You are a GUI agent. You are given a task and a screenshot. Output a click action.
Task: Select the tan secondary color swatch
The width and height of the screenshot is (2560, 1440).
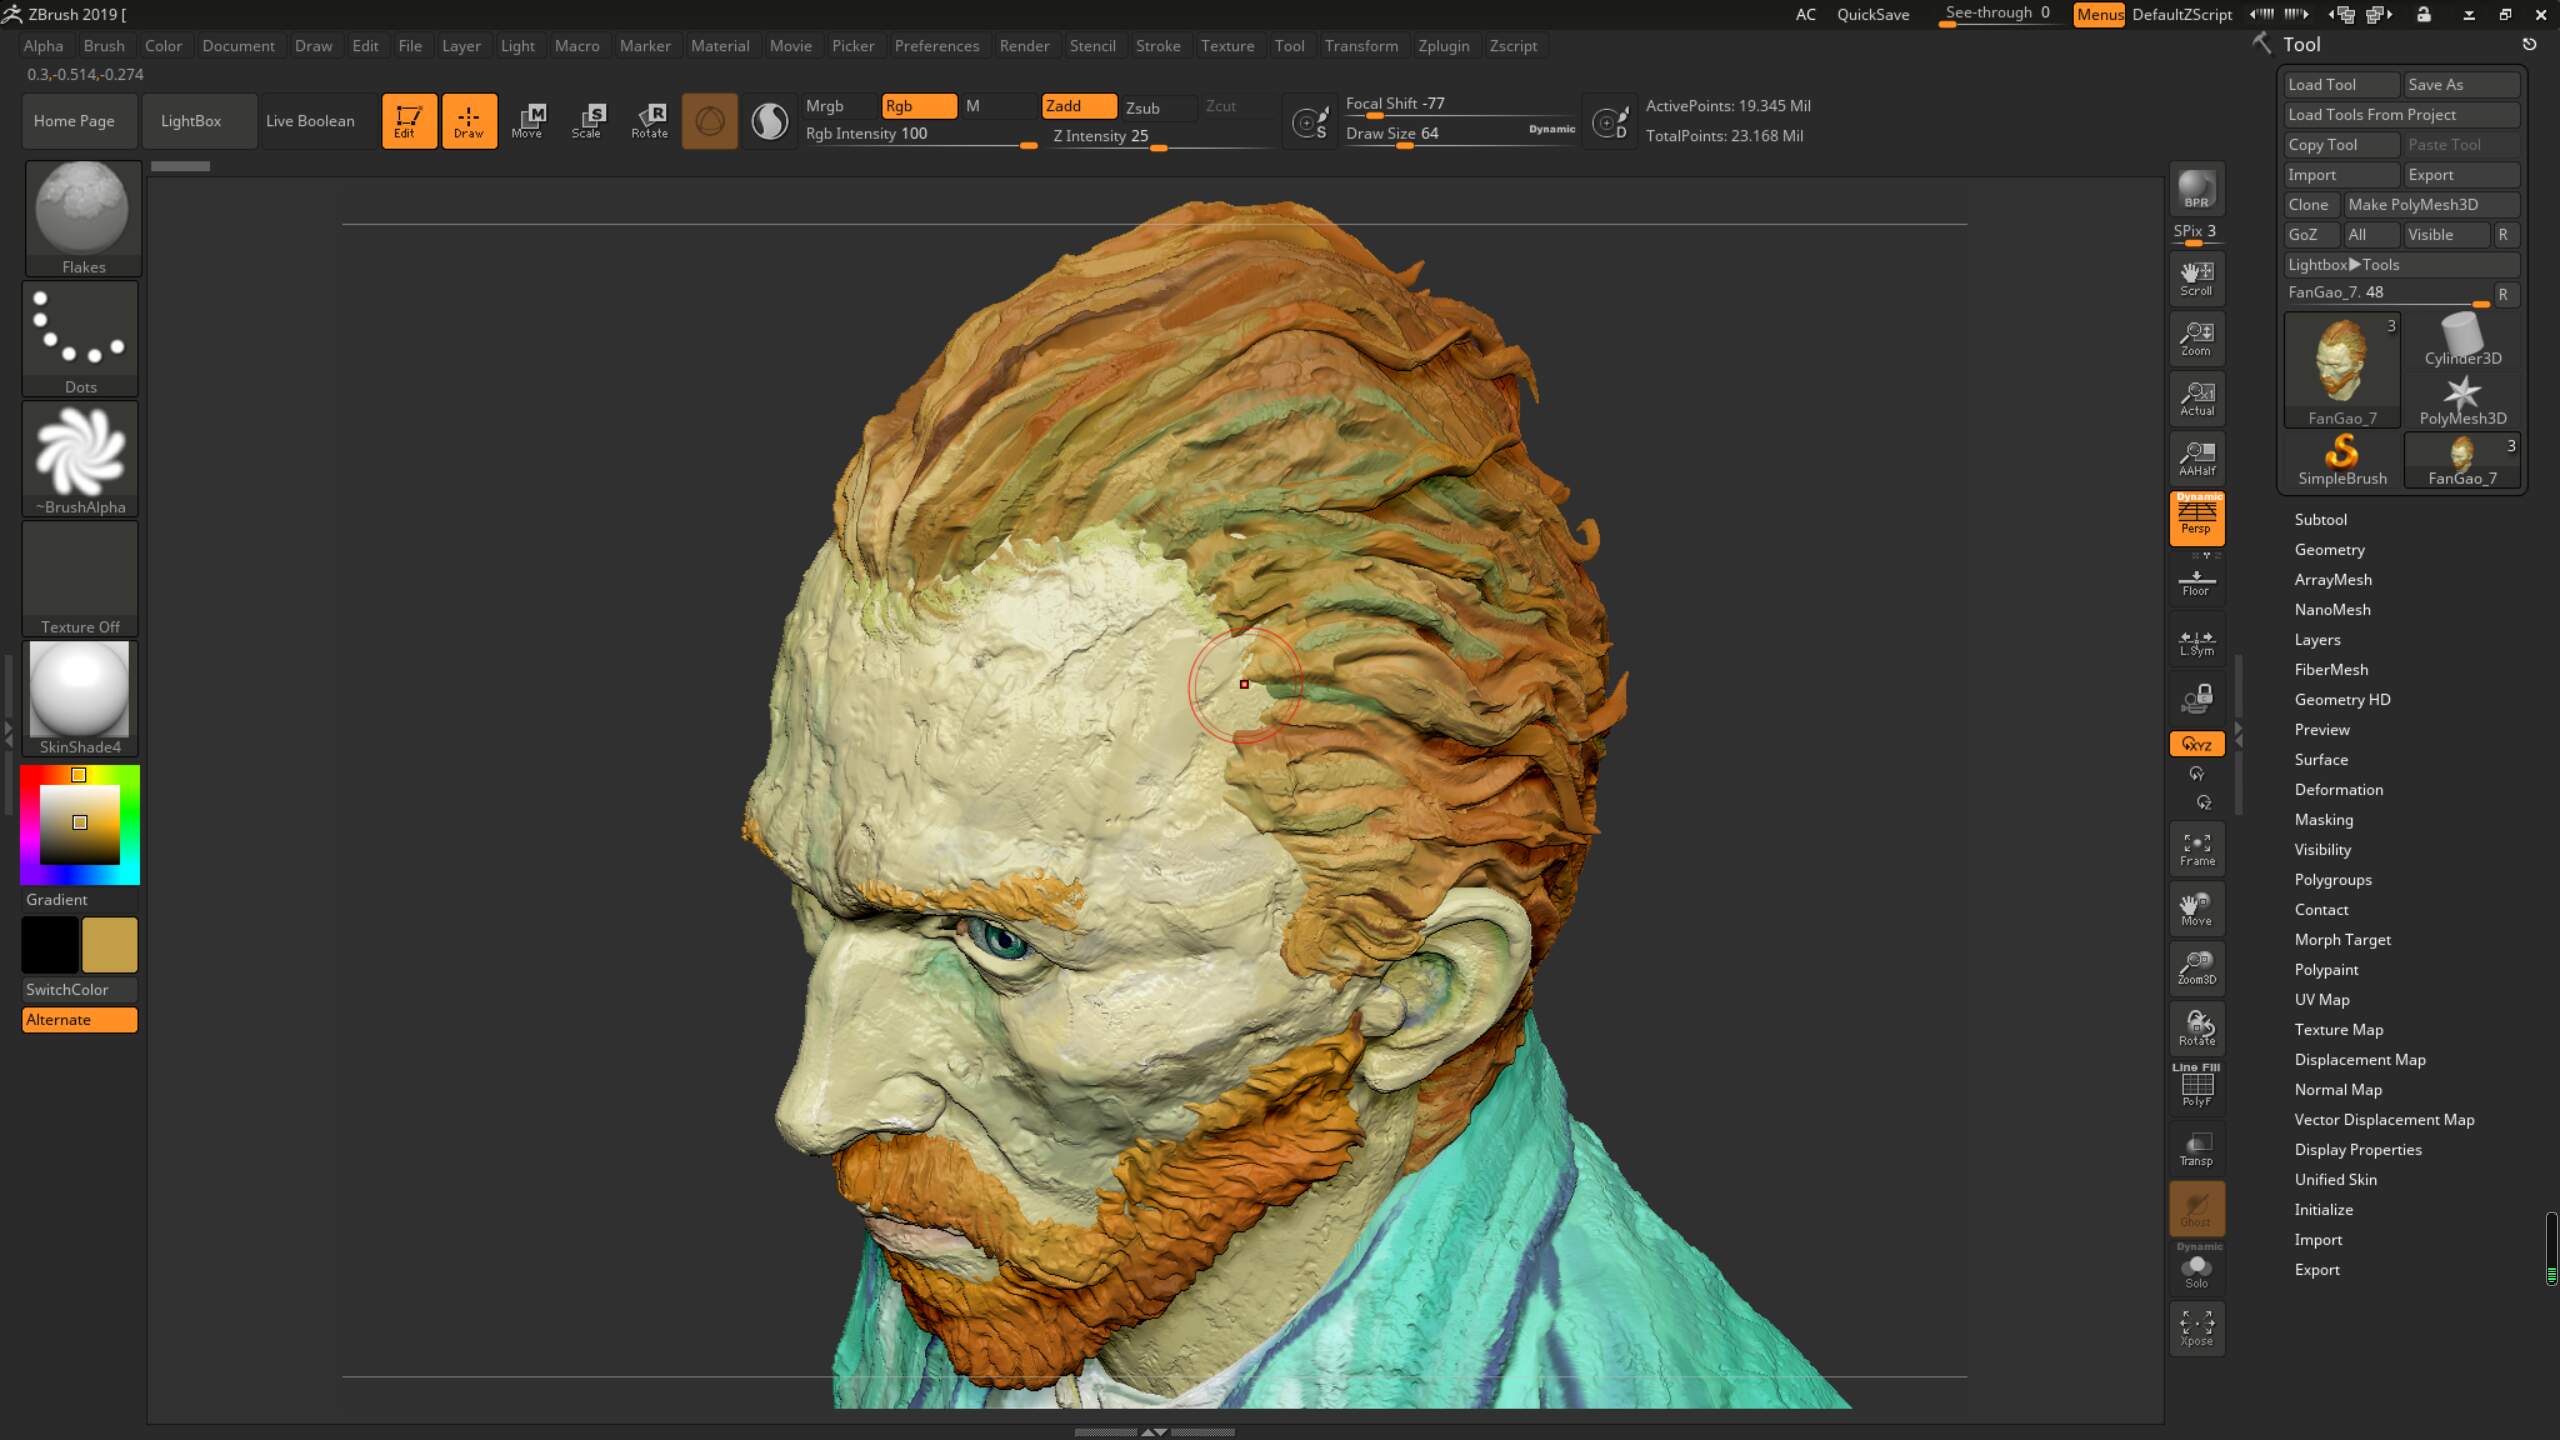pos(110,944)
